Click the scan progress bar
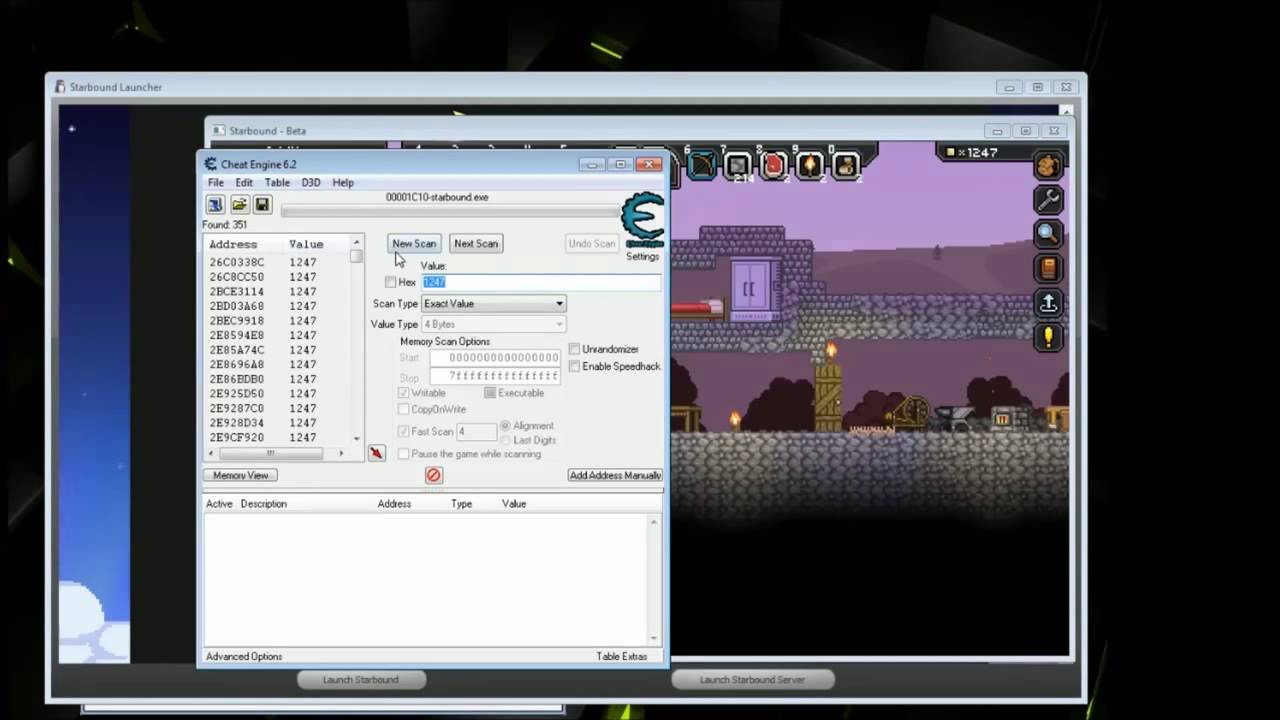The width and height of the screenshot is (1280, 720). pyautogui.click(x=450, y=211)
